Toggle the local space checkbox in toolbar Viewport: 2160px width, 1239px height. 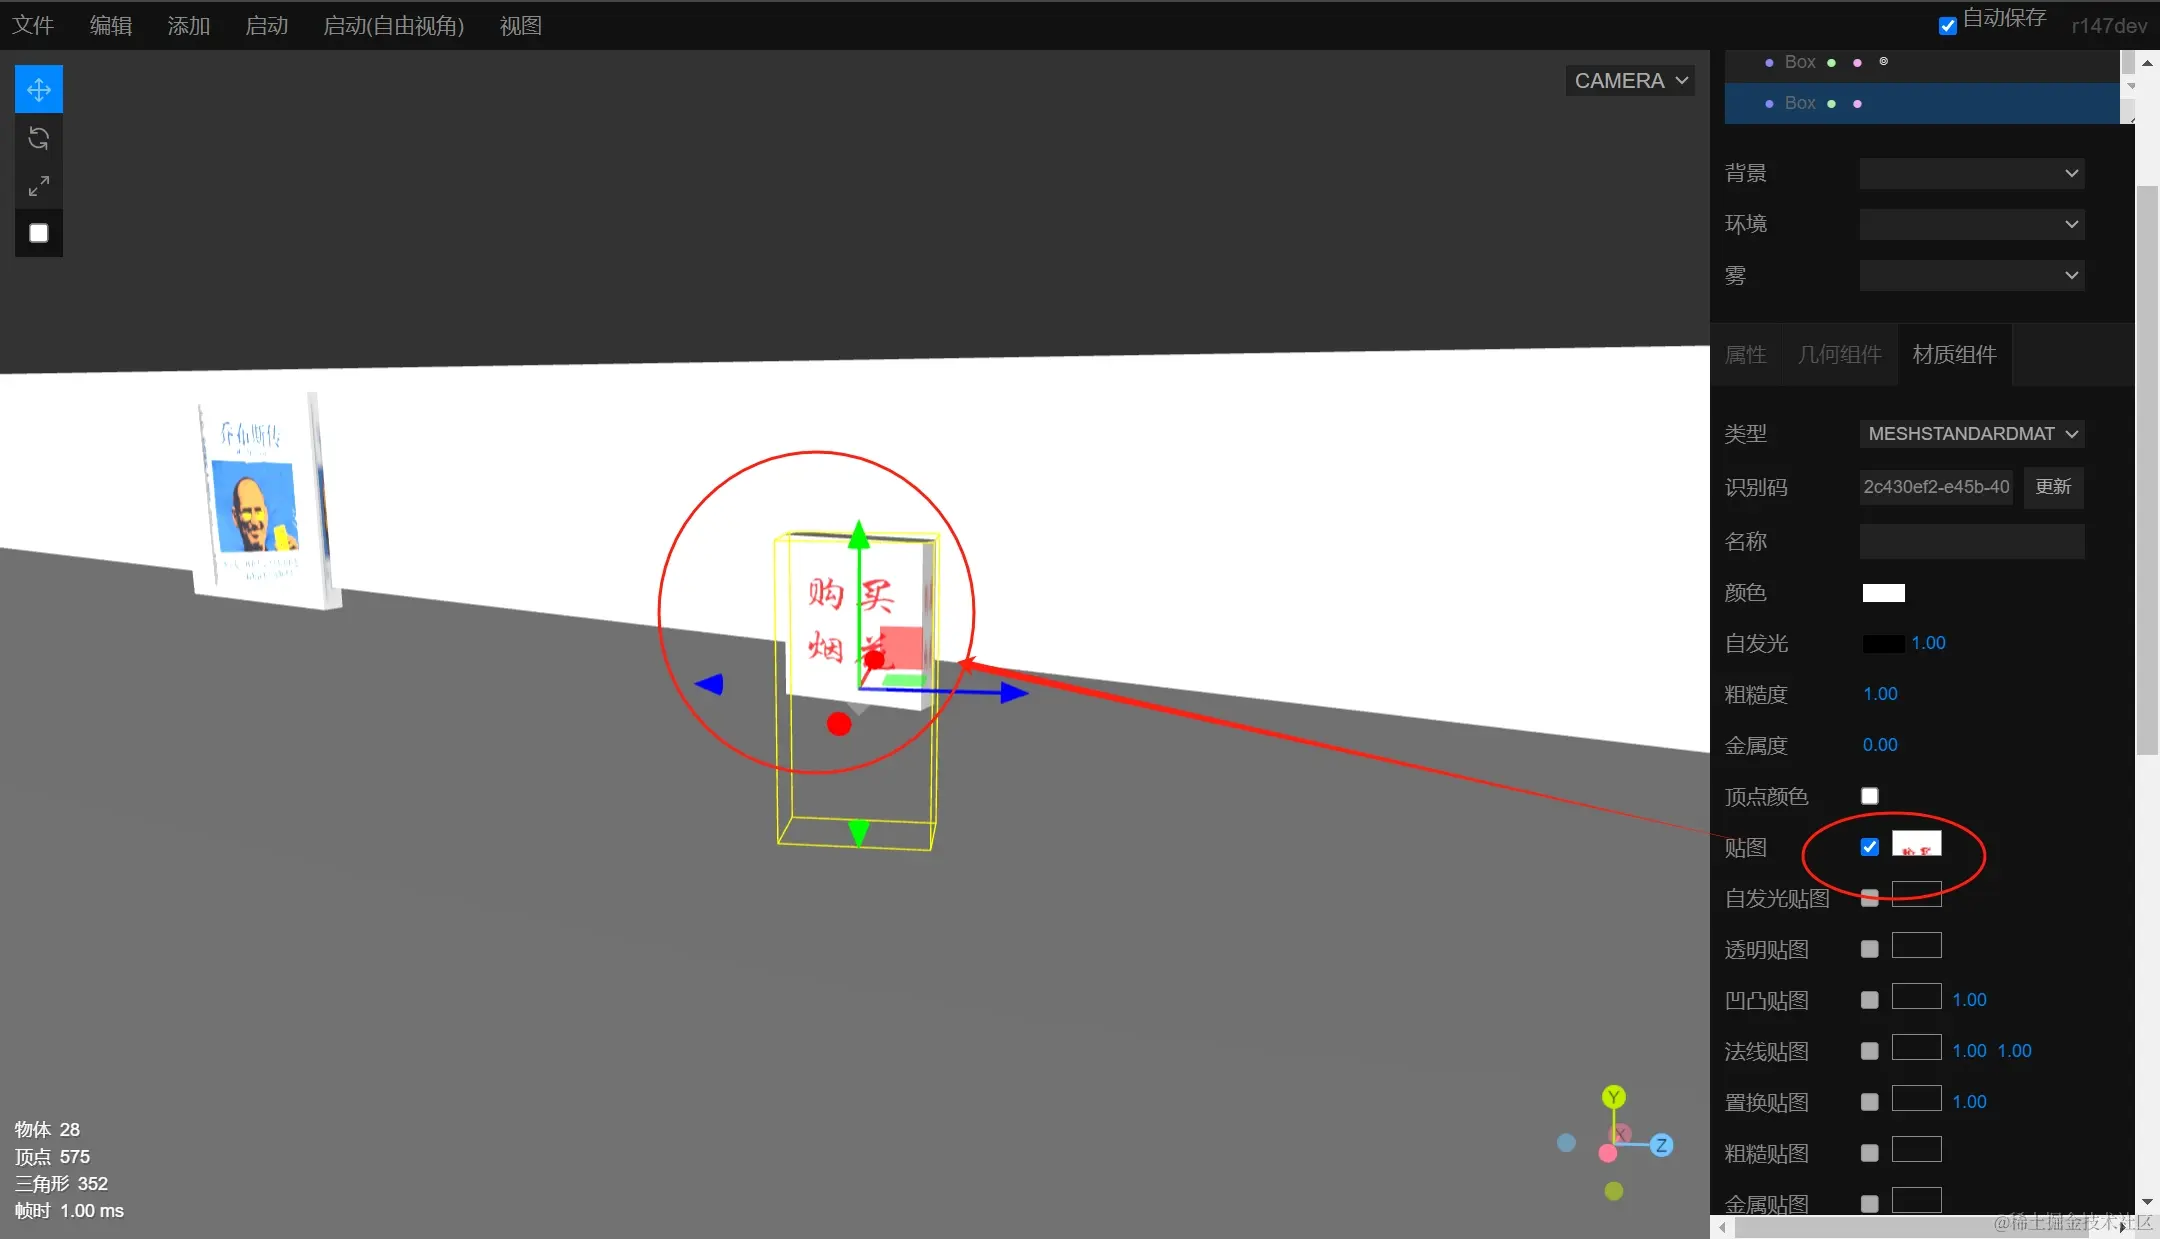39,233
